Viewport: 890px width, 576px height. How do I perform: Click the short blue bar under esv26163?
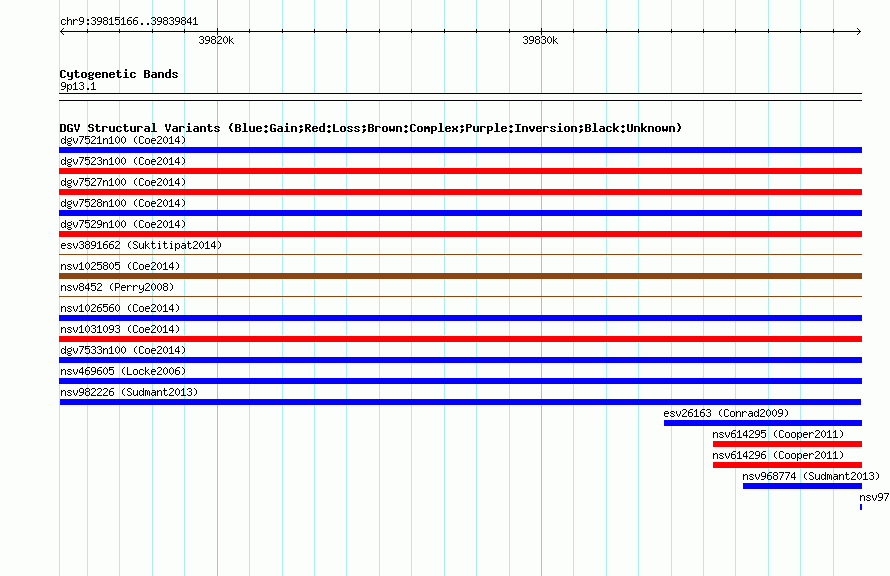click(763, 423)
